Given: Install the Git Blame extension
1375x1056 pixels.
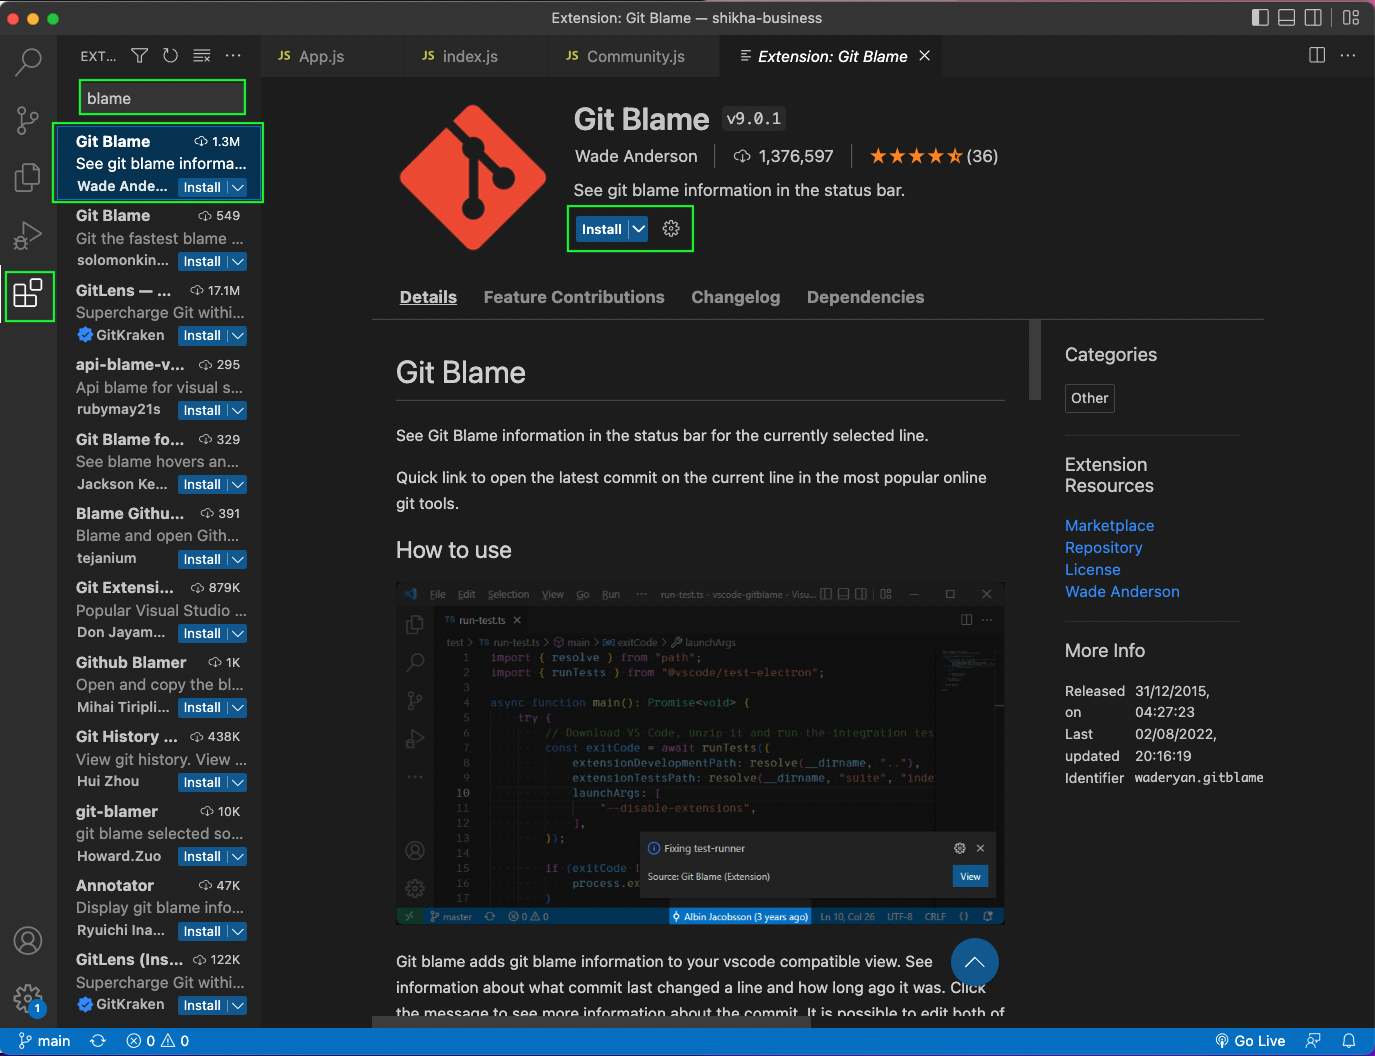Looking at the screenshot, I should [601, 228].
